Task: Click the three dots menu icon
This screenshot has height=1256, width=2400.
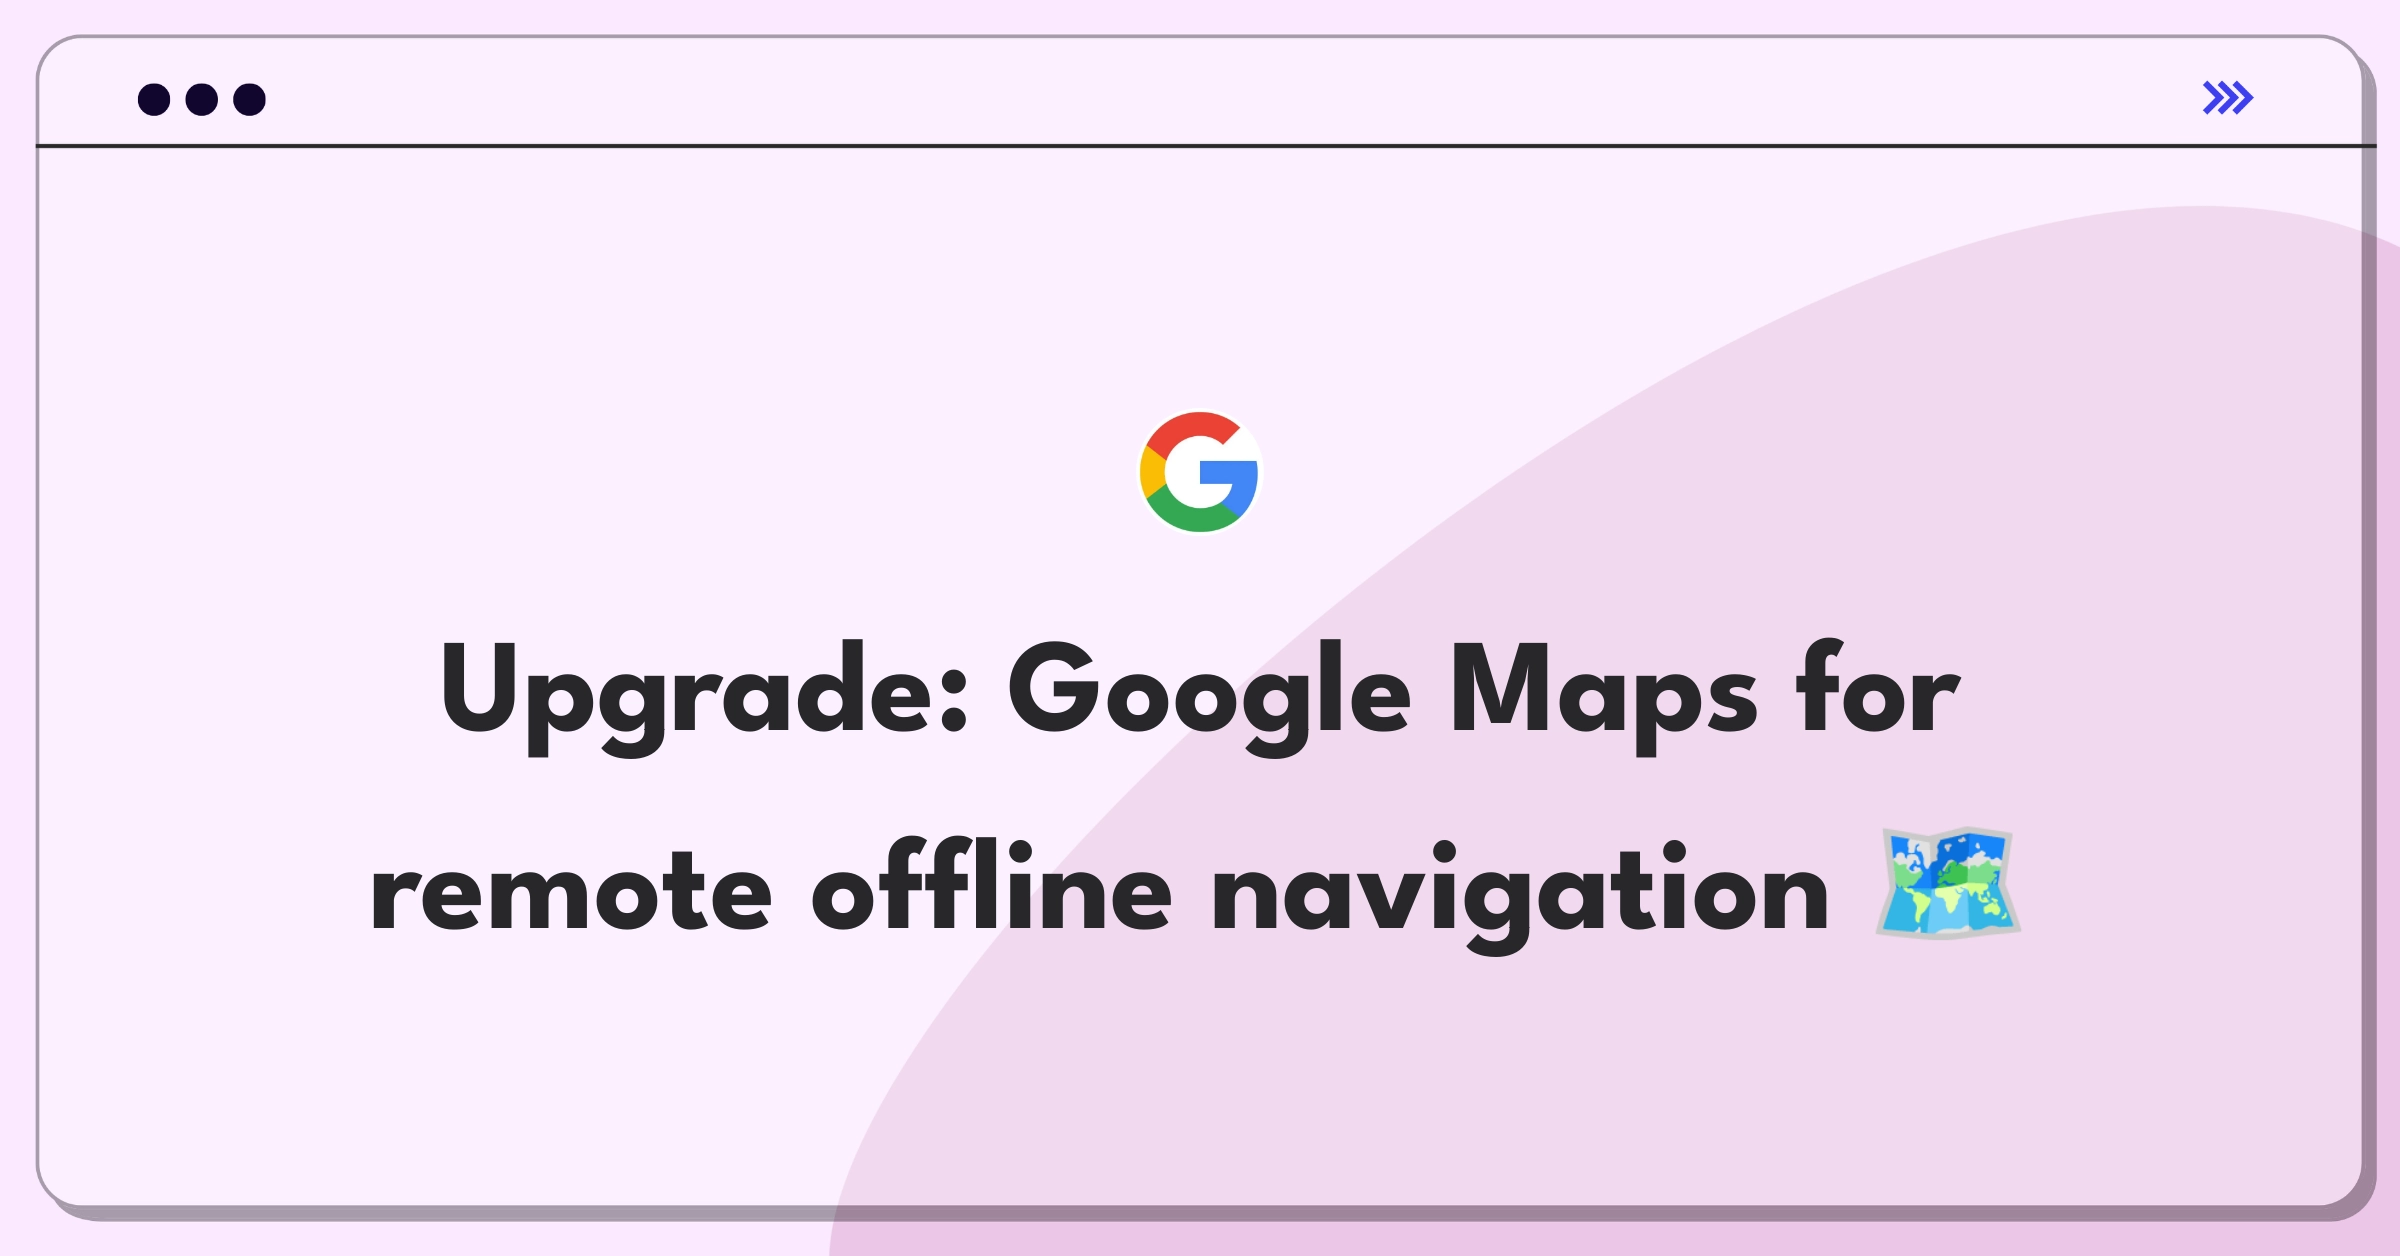Action: (x=198, y=98)
